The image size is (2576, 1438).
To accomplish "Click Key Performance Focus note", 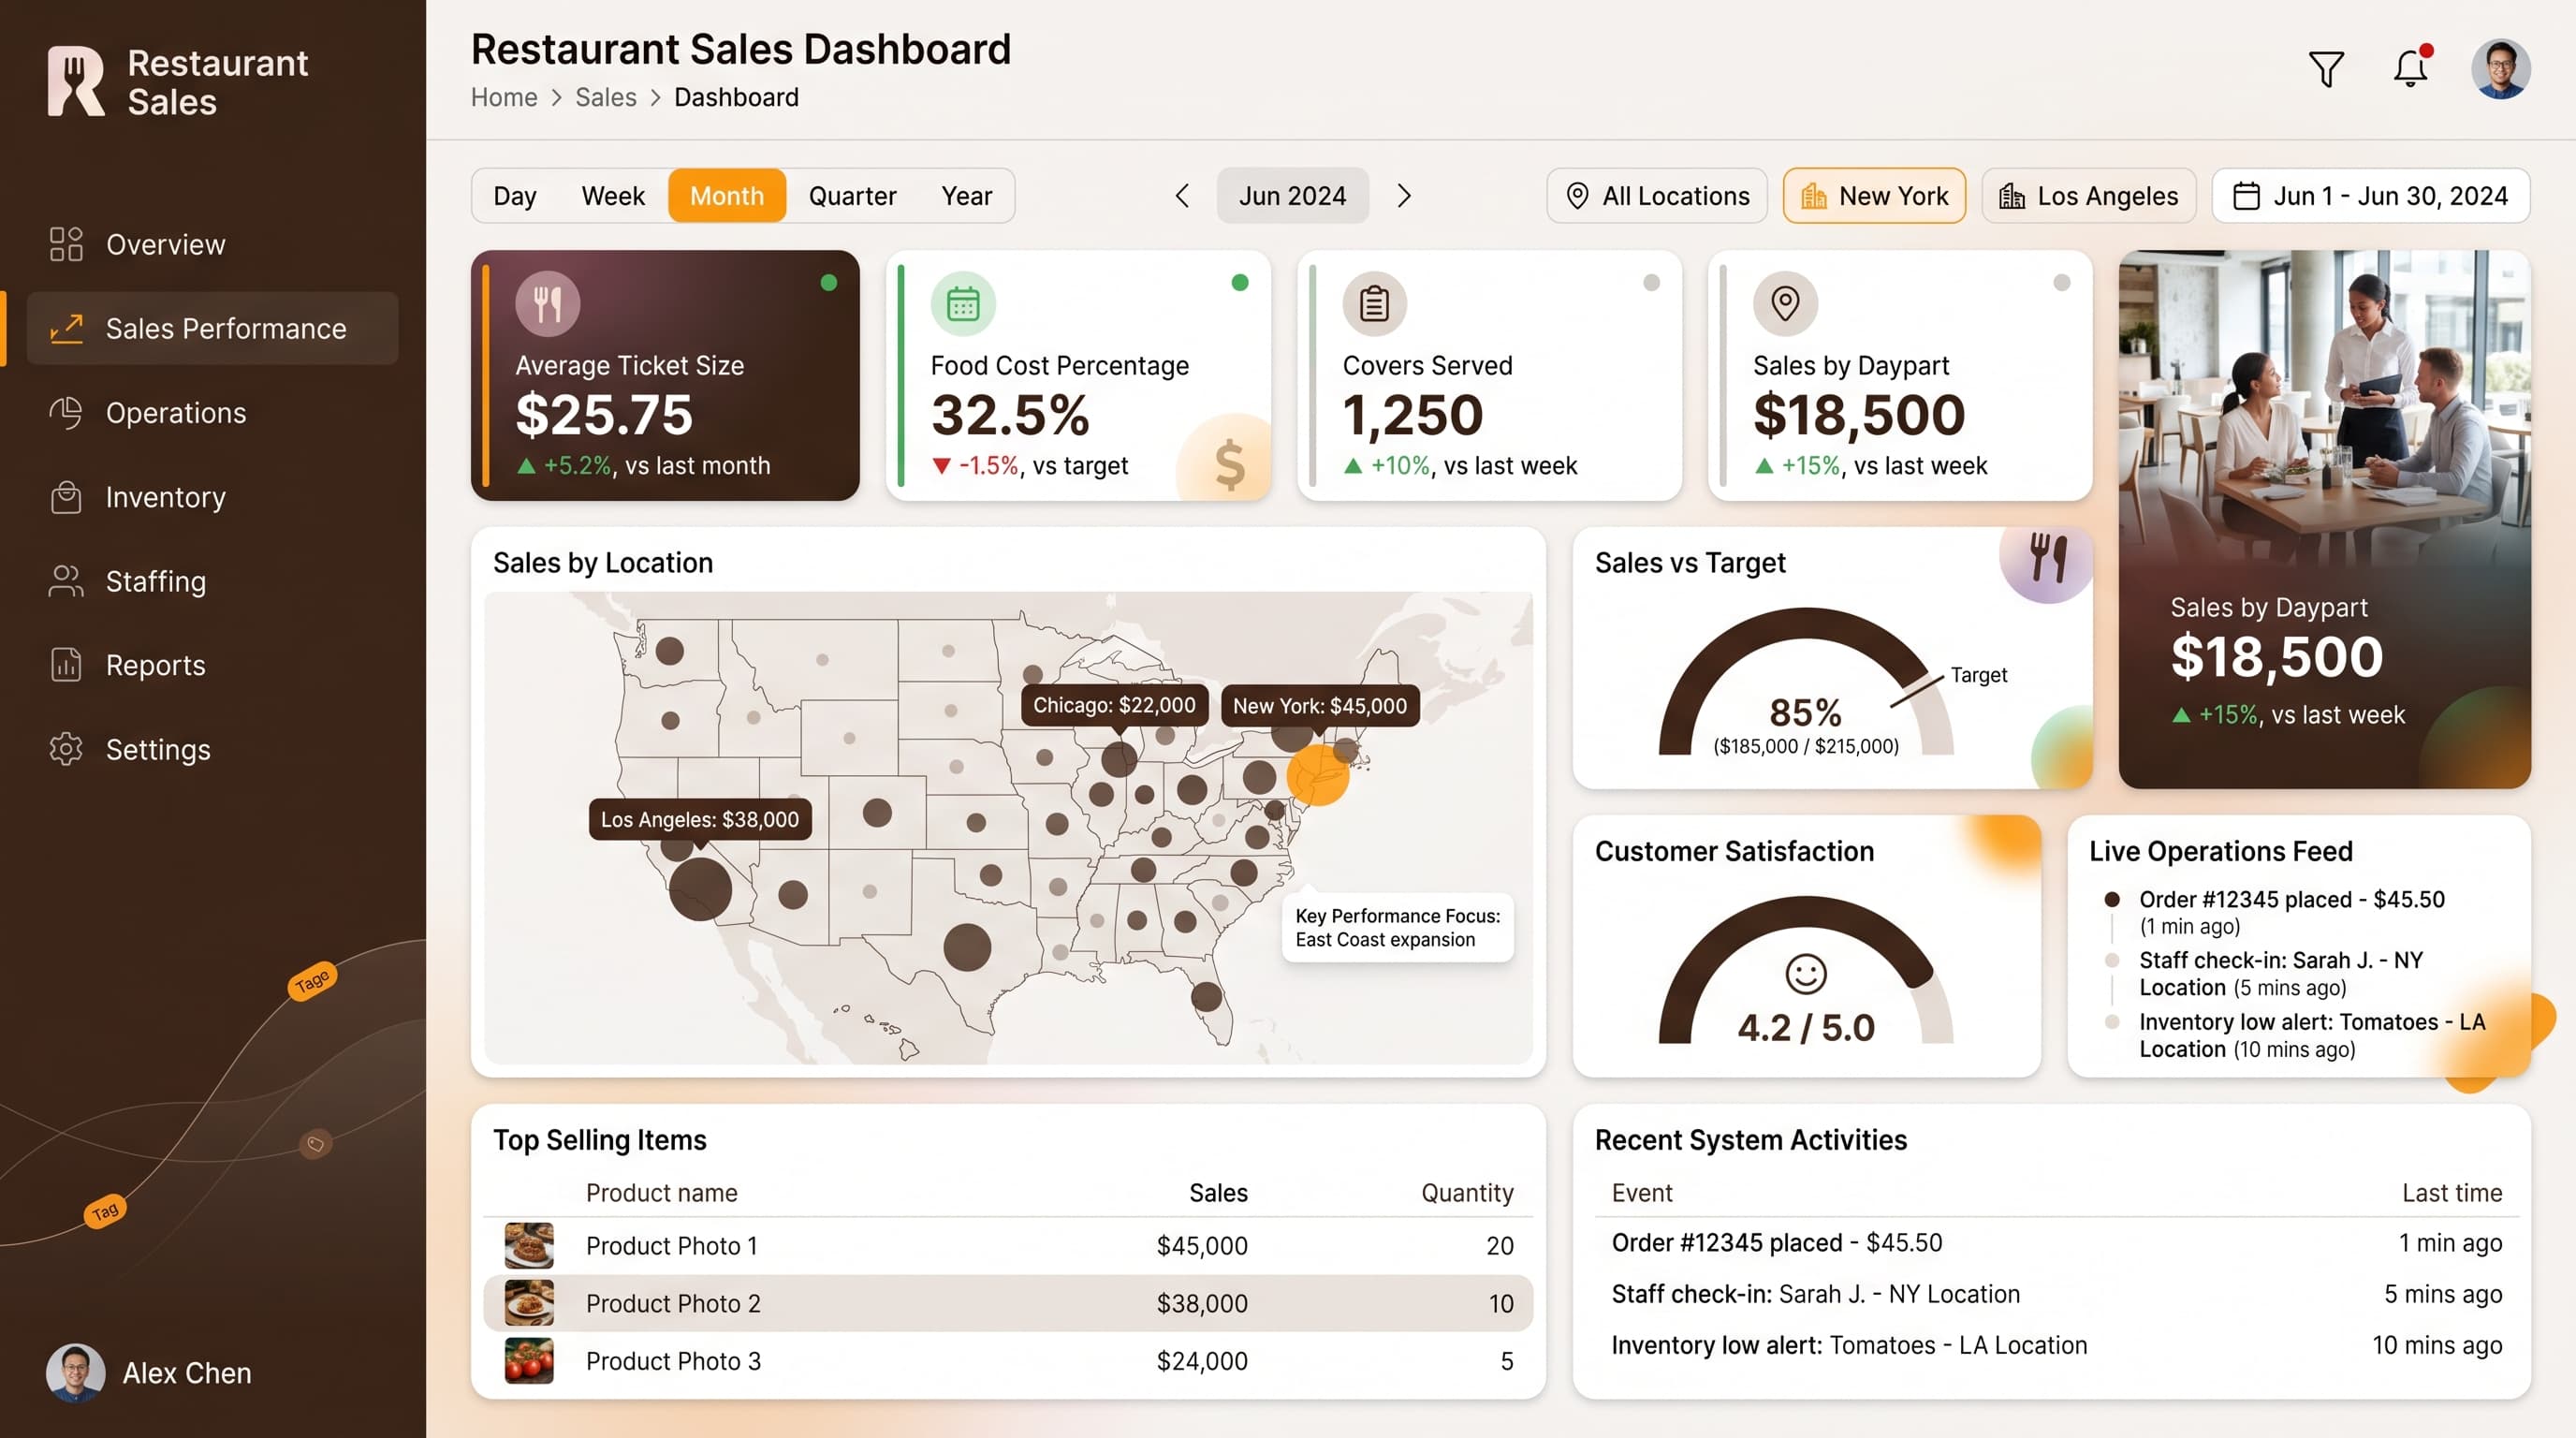I will coord(1397,927).
